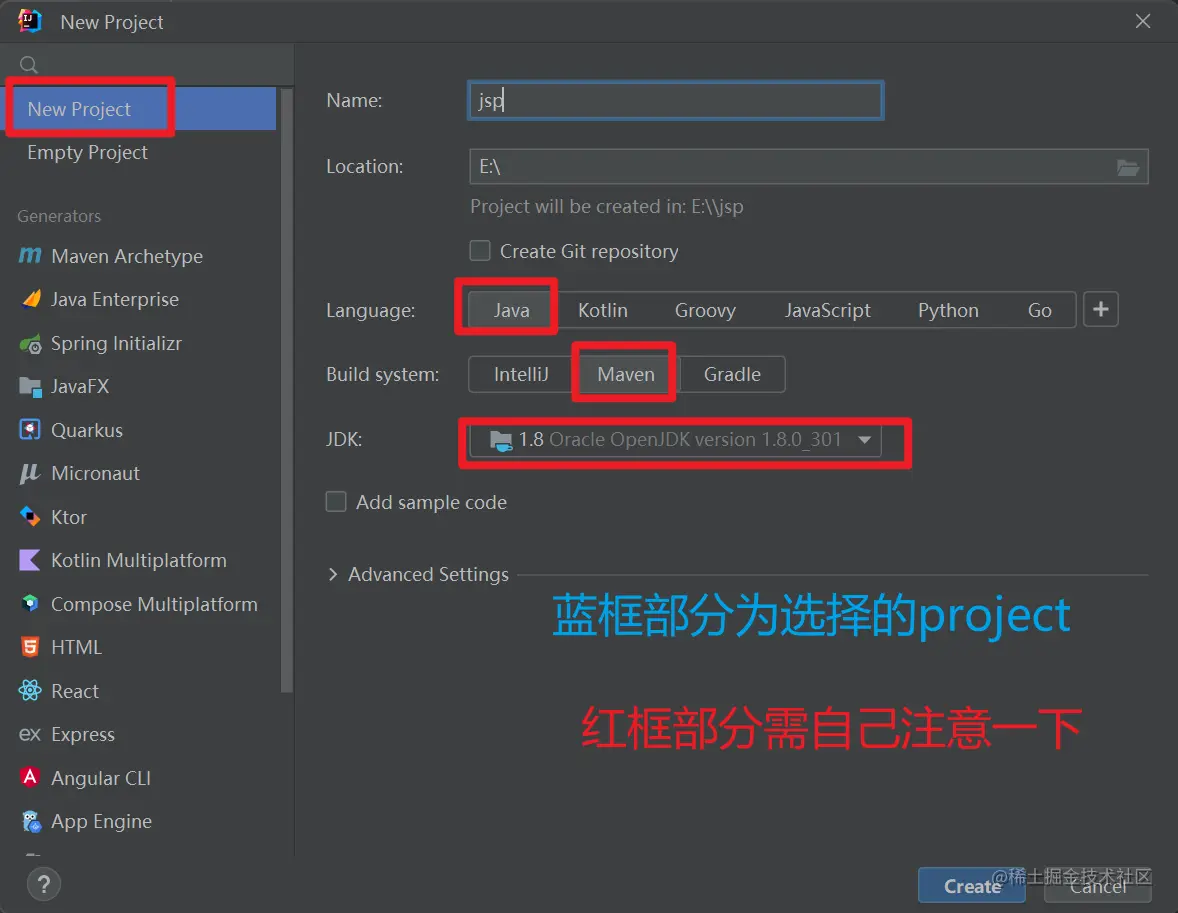Click the Compose Multiplatform icon
Image resolution: width=1178 pixels, height=913 pixels.
click(30, 603)
